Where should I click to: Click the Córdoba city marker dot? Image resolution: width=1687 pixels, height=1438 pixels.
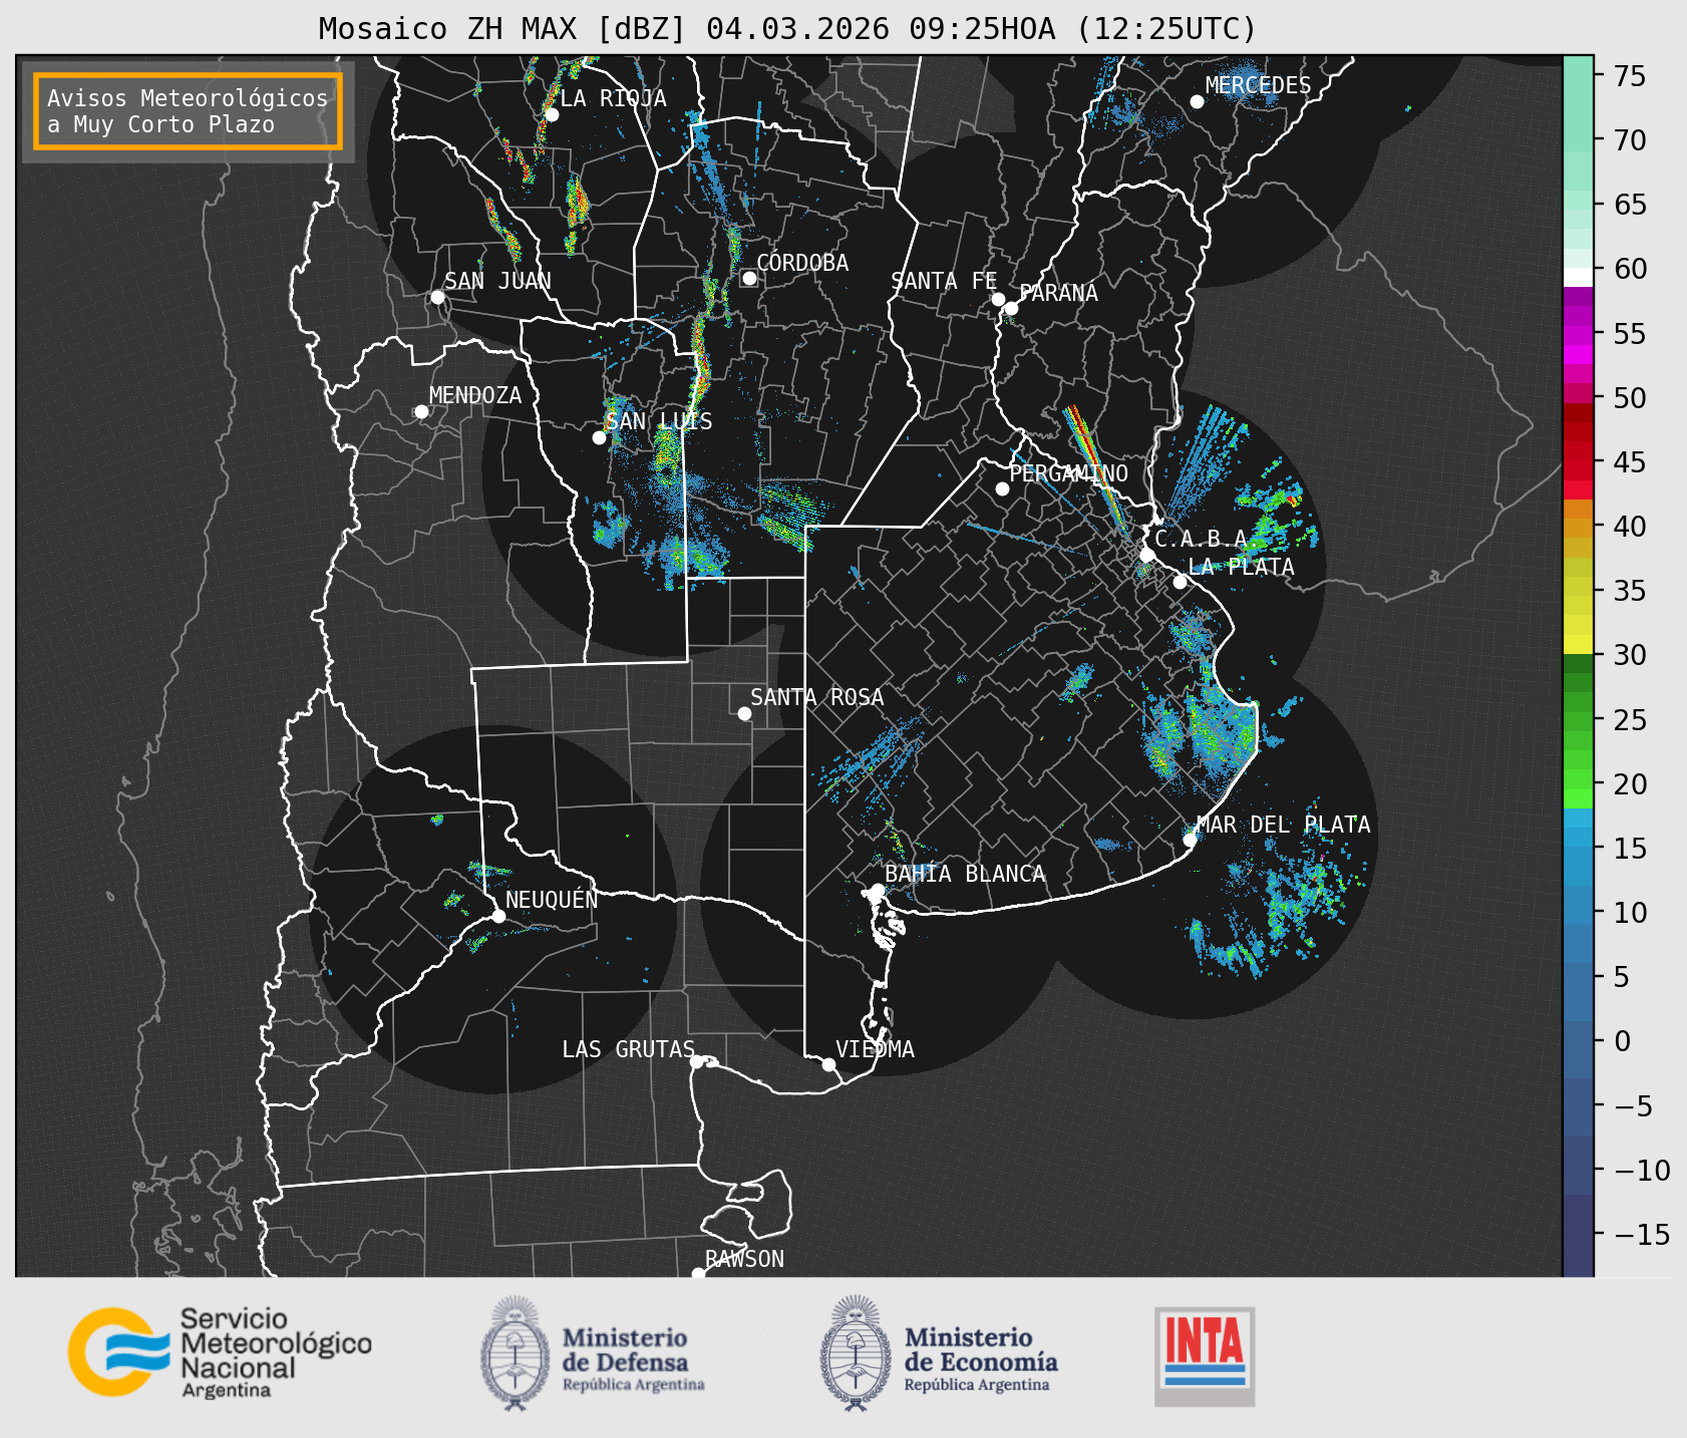pyautogui.click(x=749, y=278)
